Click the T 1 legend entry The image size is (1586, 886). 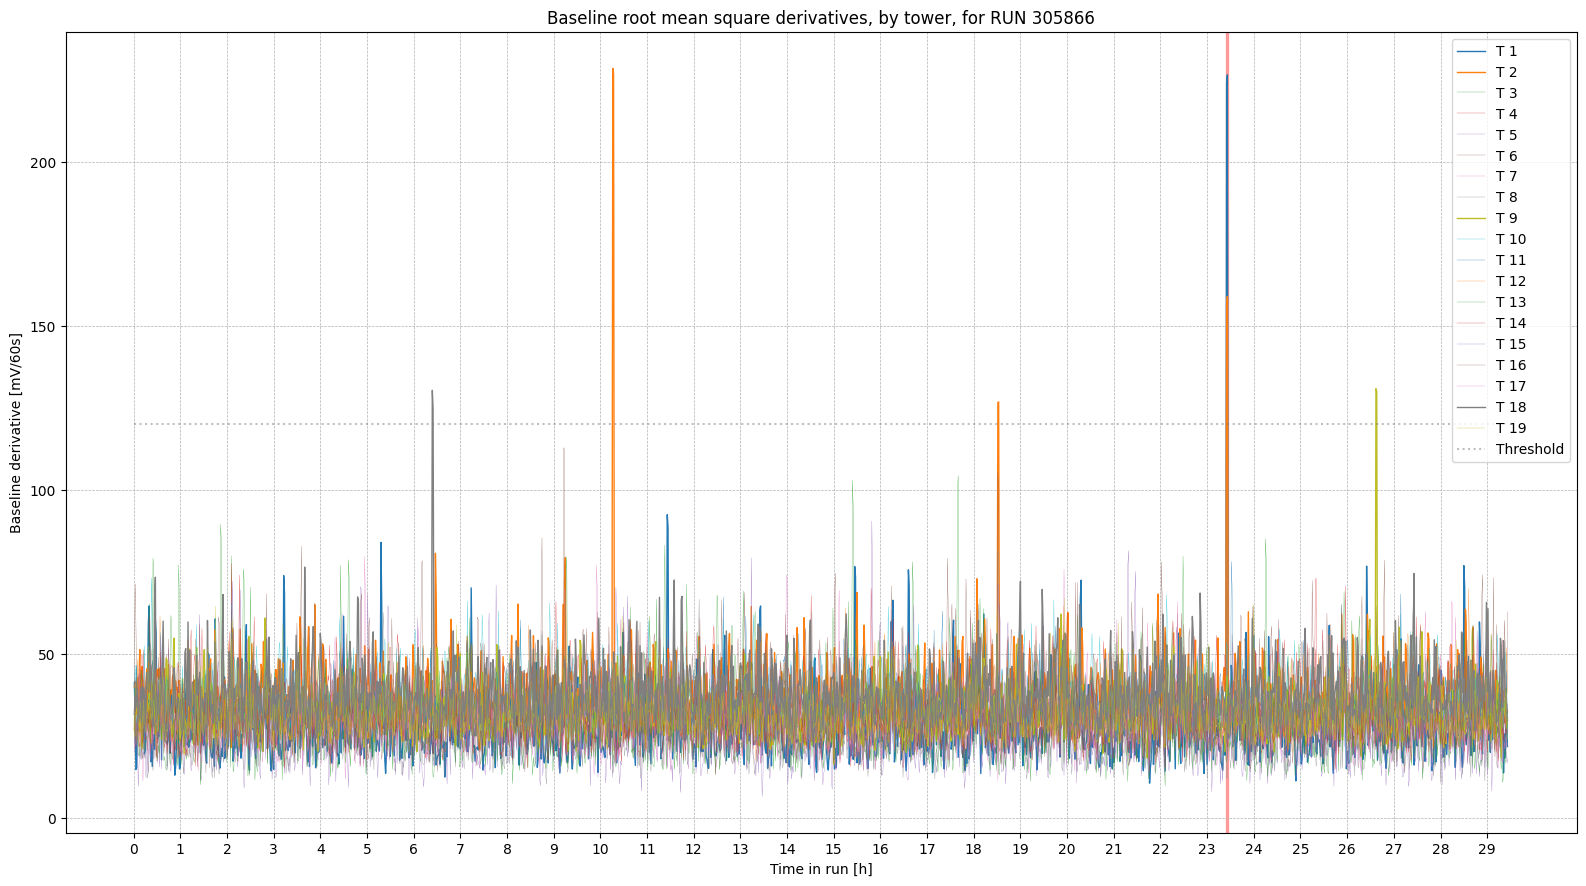point(1505,51)
